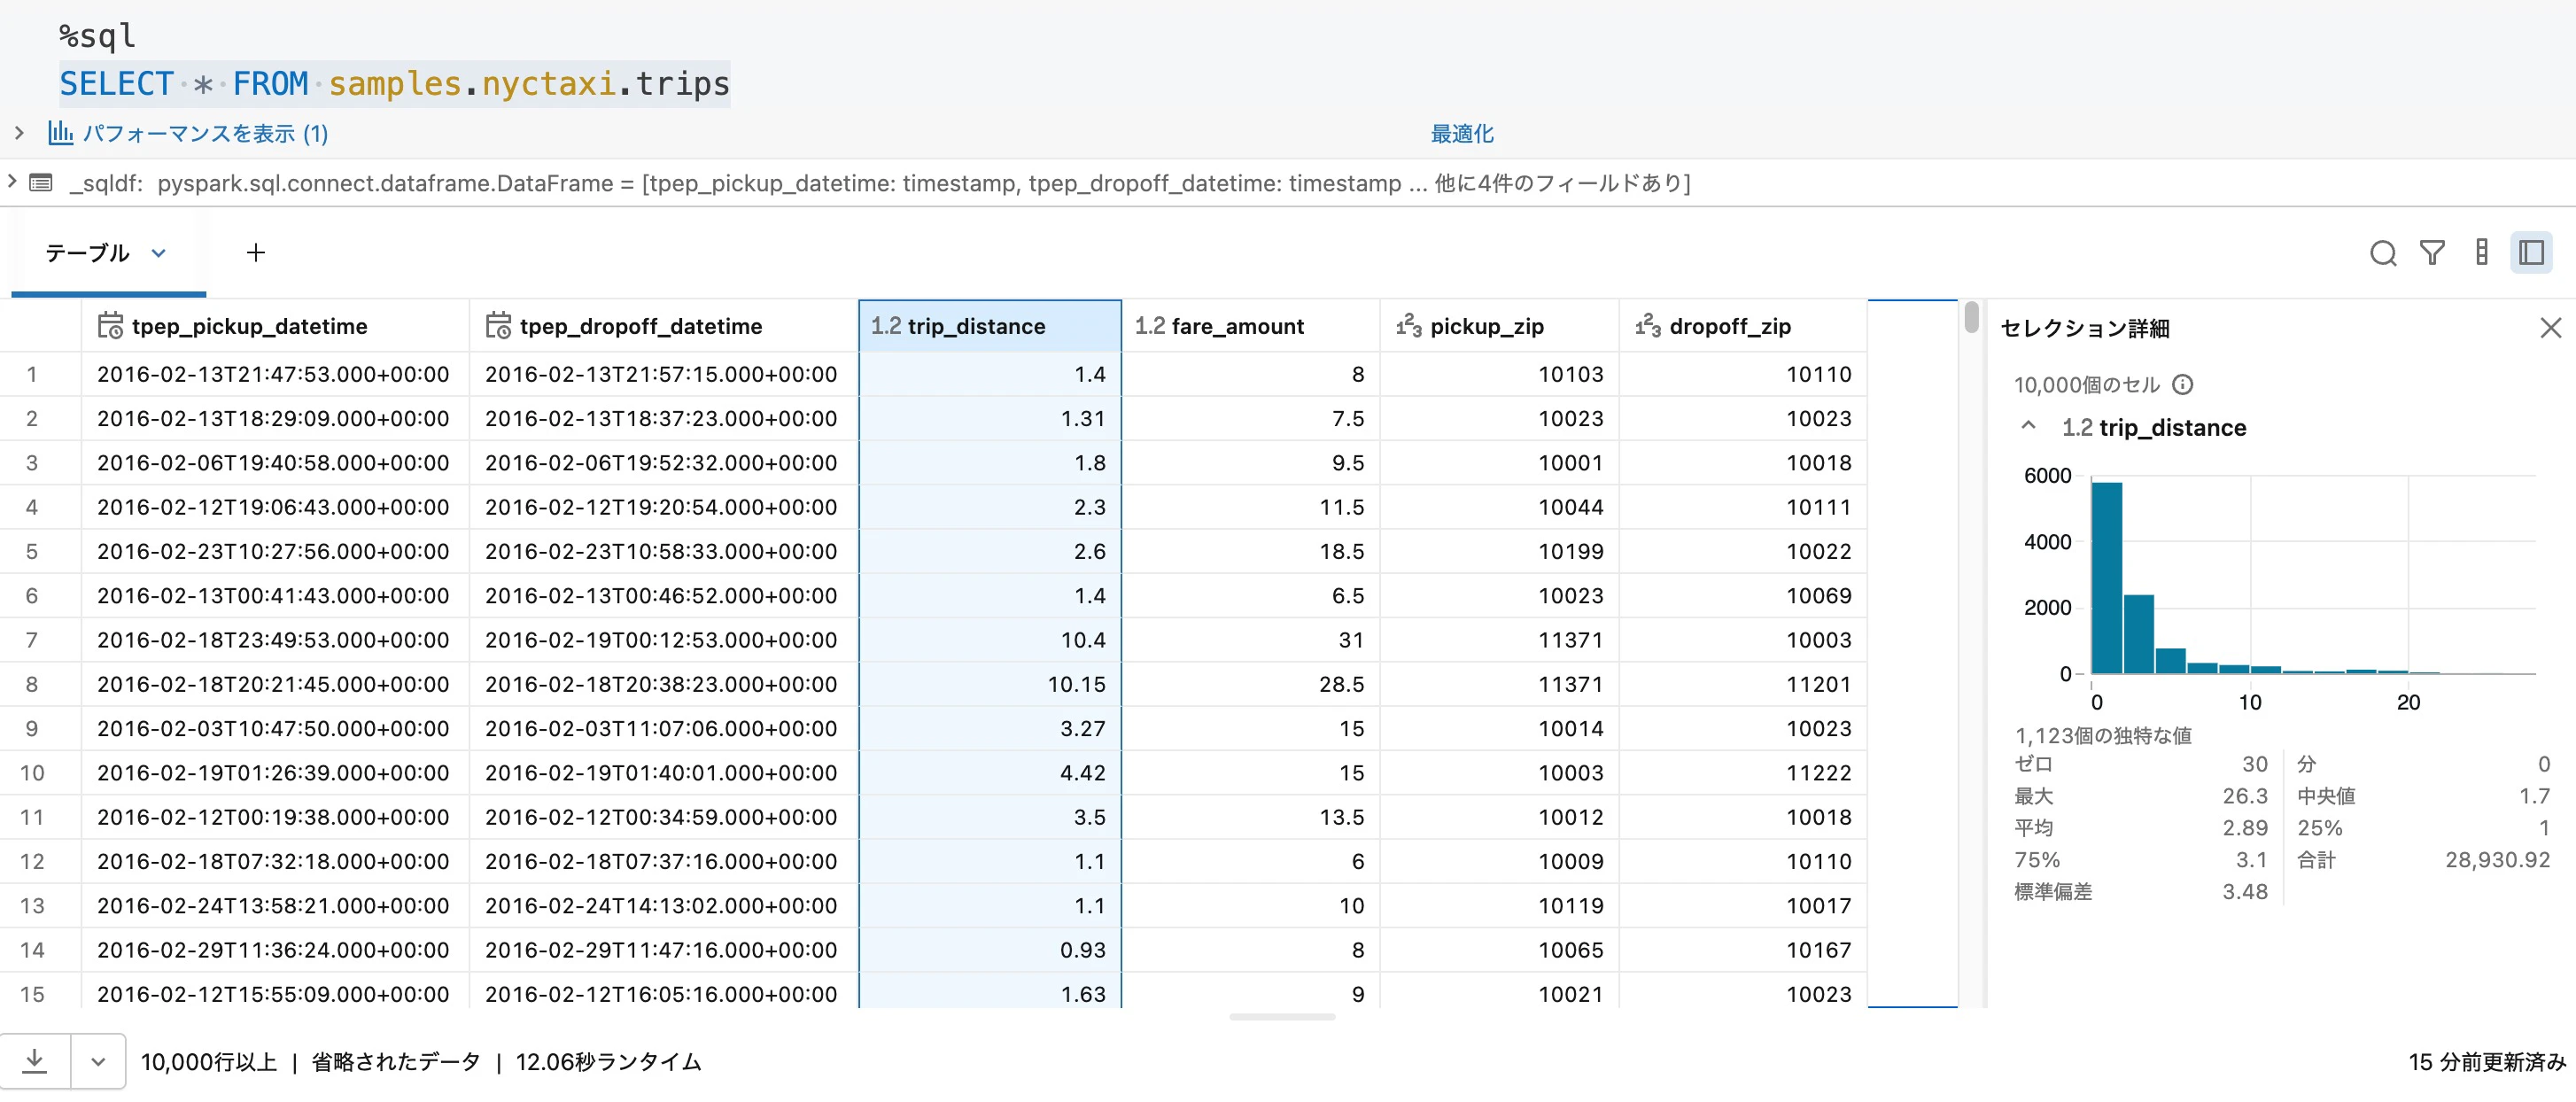This screenshot has width=2576, height=1102.
Task: Click timestamp type icon on tpep_pickup_datetime
Action: coord(110,326)
